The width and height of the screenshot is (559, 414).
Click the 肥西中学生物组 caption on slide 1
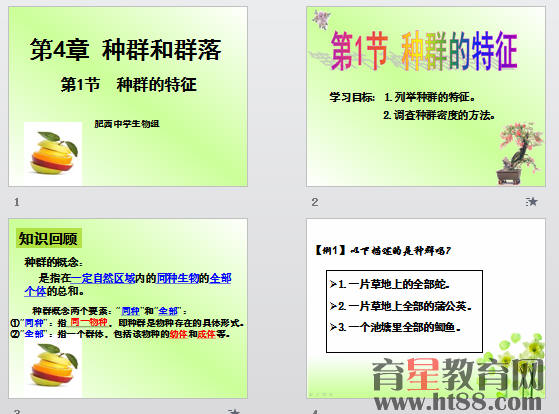(127, 124)
